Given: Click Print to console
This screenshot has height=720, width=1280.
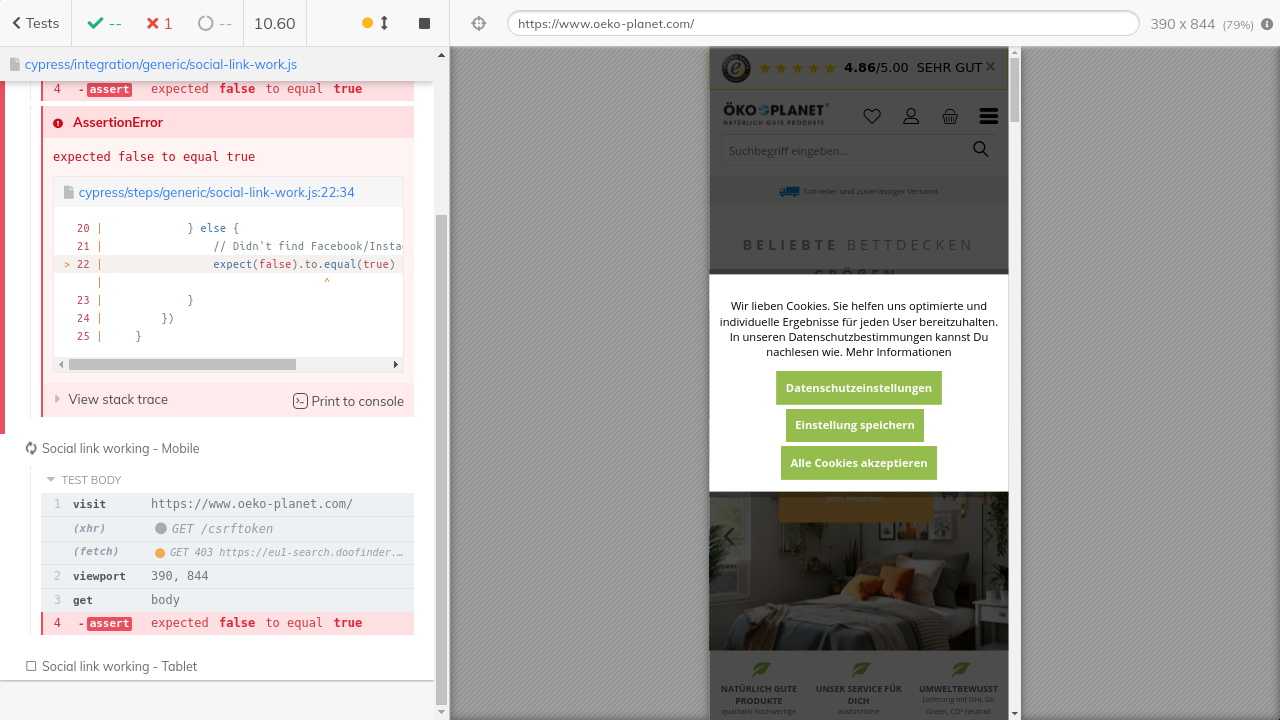Looking at the screenshot, I should click(x=348, y=401).
